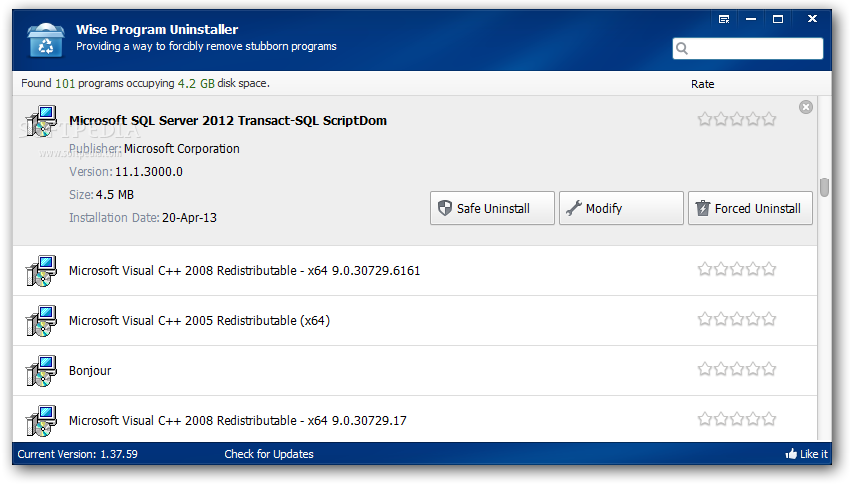This screenshot has height=484, width=850.
Task: Click the Safe Uninstall button
Action: coord(492,208)
